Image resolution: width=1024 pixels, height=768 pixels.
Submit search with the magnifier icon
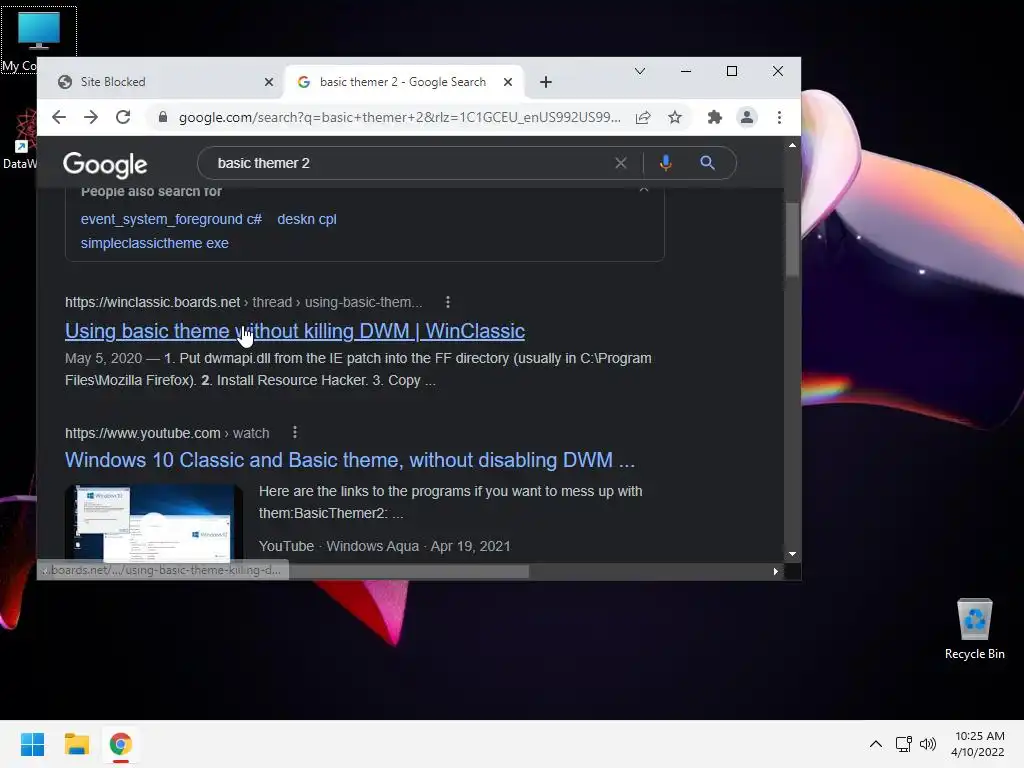707,163
